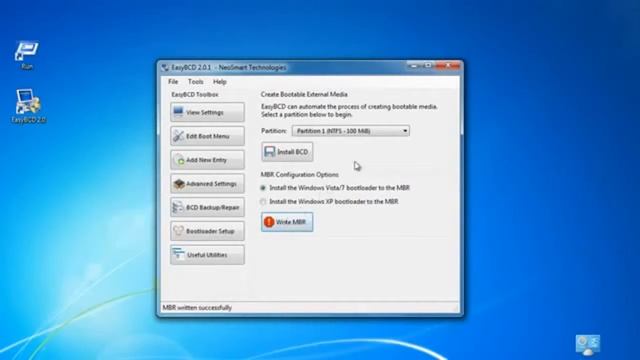The image size is (640, 360).
Task: Open the Useful Utilities section
Action: tap(207, 255)
